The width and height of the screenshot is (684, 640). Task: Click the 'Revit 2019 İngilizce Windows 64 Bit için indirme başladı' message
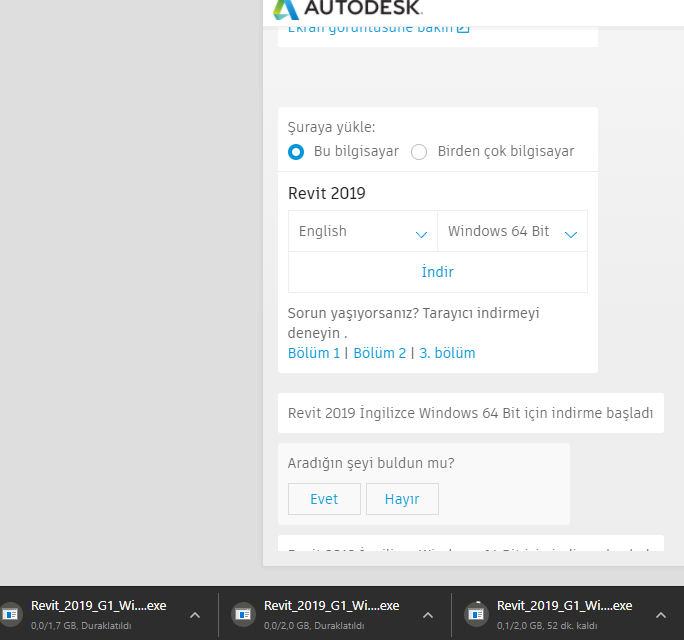pos(470,413)
